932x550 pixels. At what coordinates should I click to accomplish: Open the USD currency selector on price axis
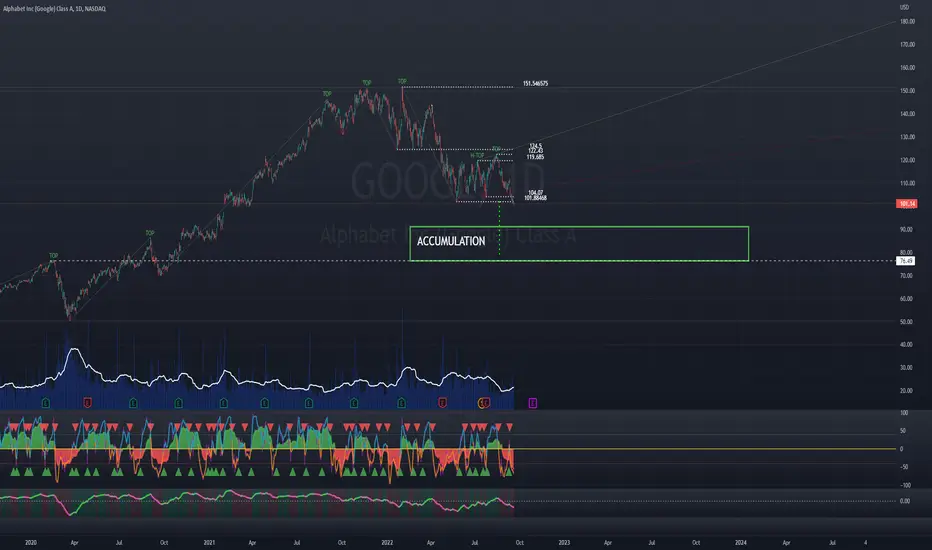tap(904, 7)
